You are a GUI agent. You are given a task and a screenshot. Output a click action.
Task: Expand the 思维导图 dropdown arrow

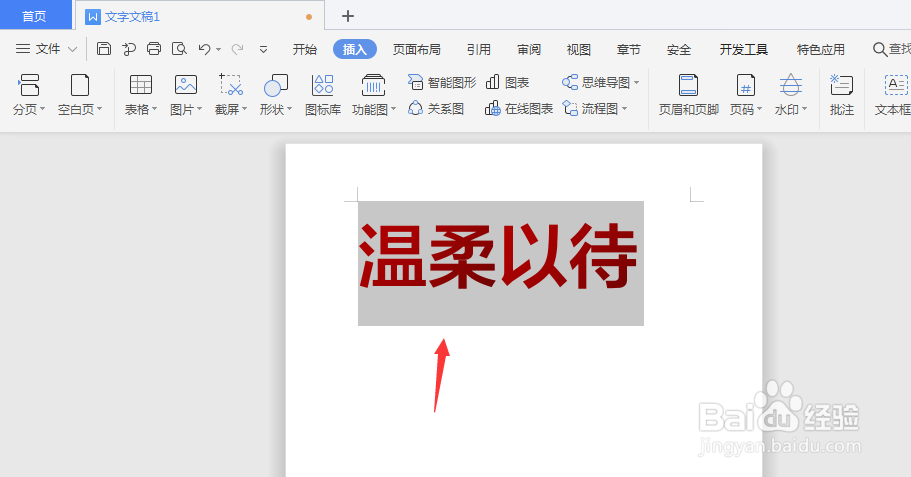pyautogui.click(x=636, y=83)
